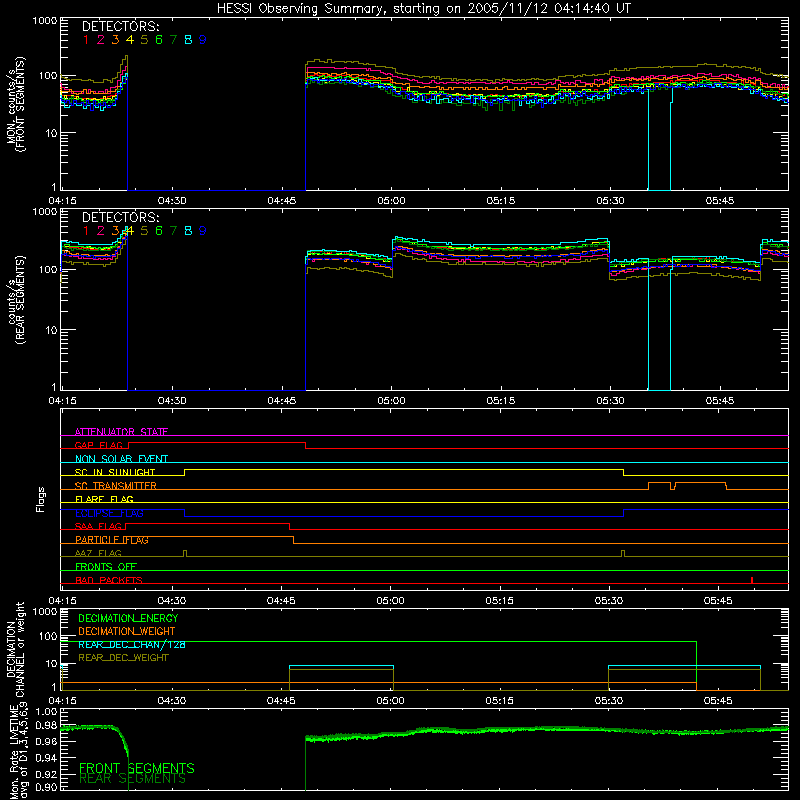
Task: Click the REAR SEGMENTS livetime legend label
Action: coord(133,779)
